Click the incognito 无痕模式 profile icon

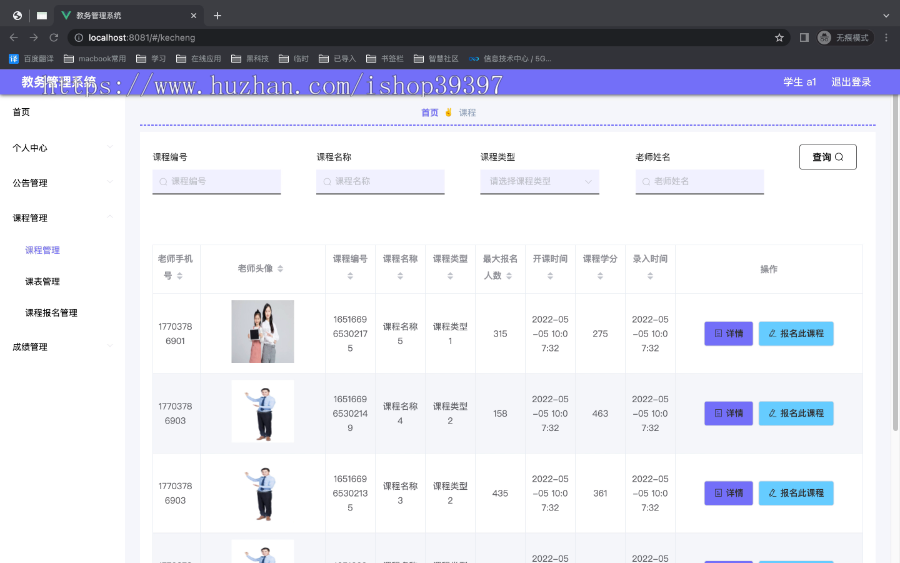[845, 37]
